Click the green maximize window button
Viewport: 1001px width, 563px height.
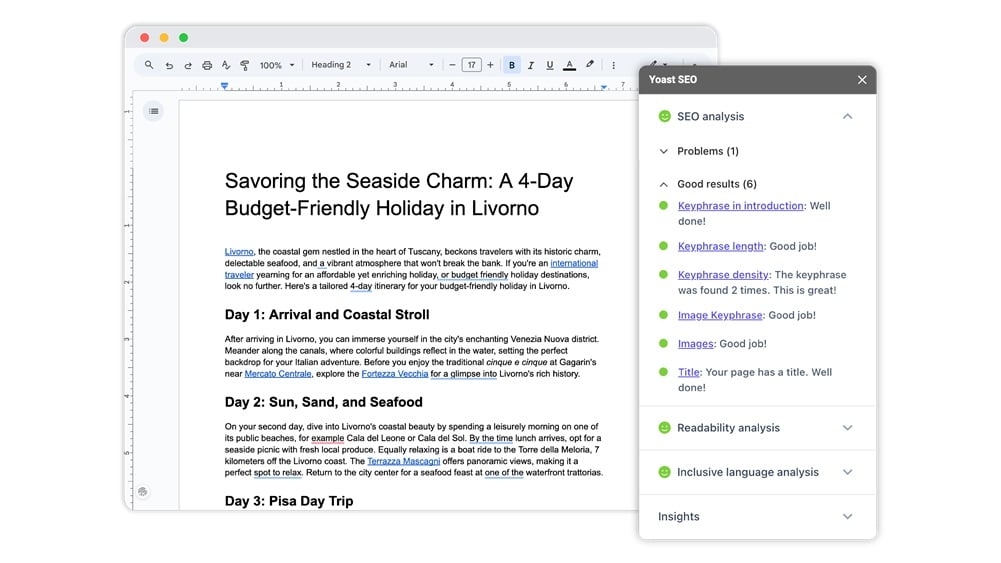(x=183, y=38)
